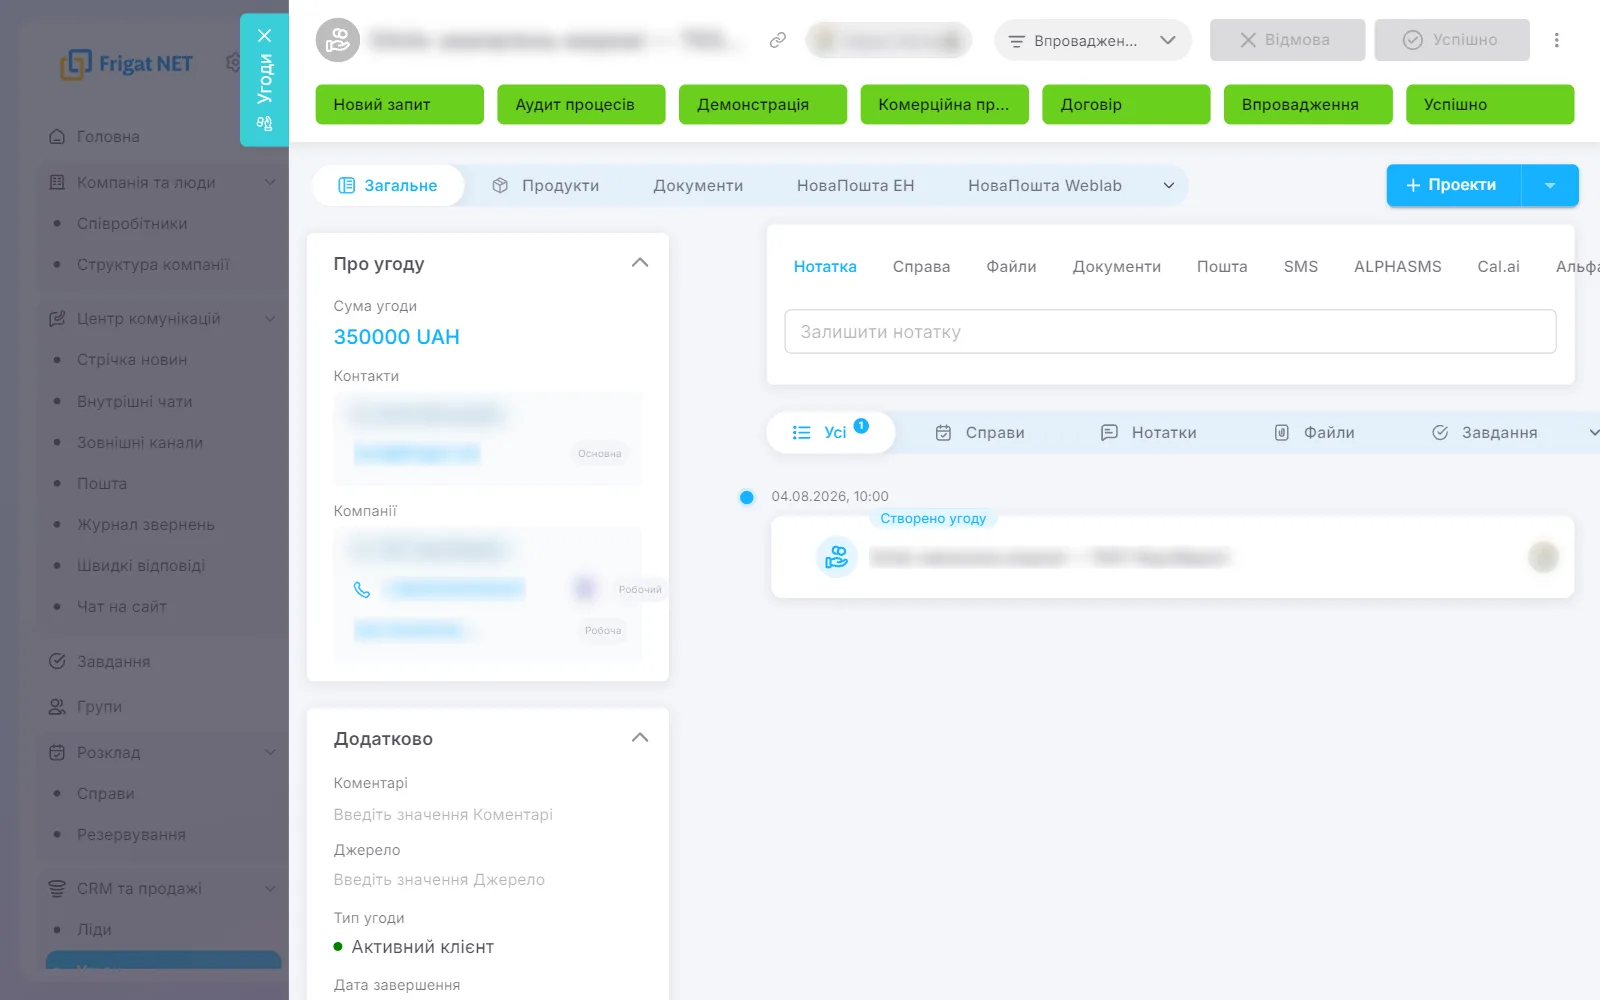Click the Відмова button

point(1287,40)
